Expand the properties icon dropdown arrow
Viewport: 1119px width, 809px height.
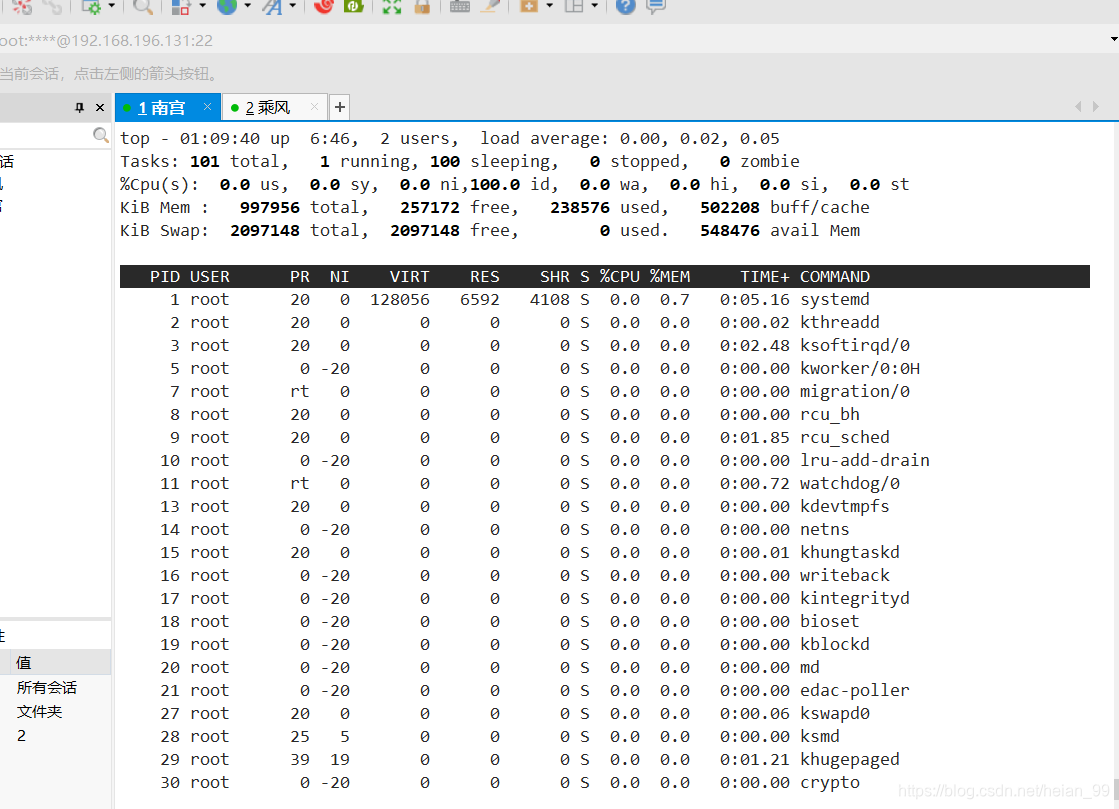(111, 6)
